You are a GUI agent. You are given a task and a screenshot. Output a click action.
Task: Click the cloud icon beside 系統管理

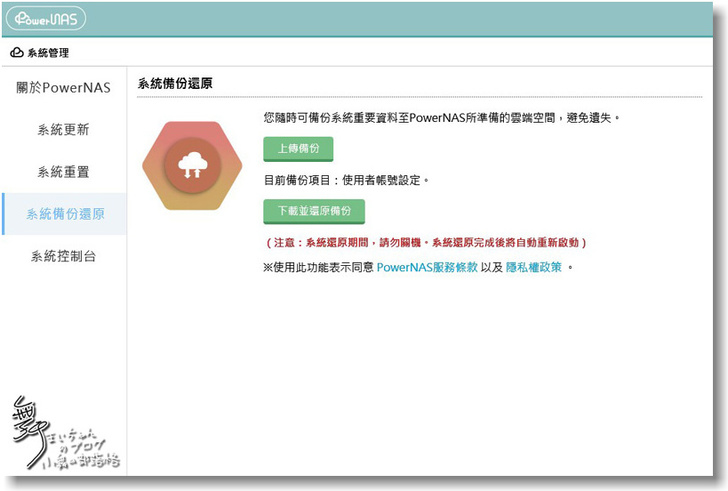click(17, 52)
